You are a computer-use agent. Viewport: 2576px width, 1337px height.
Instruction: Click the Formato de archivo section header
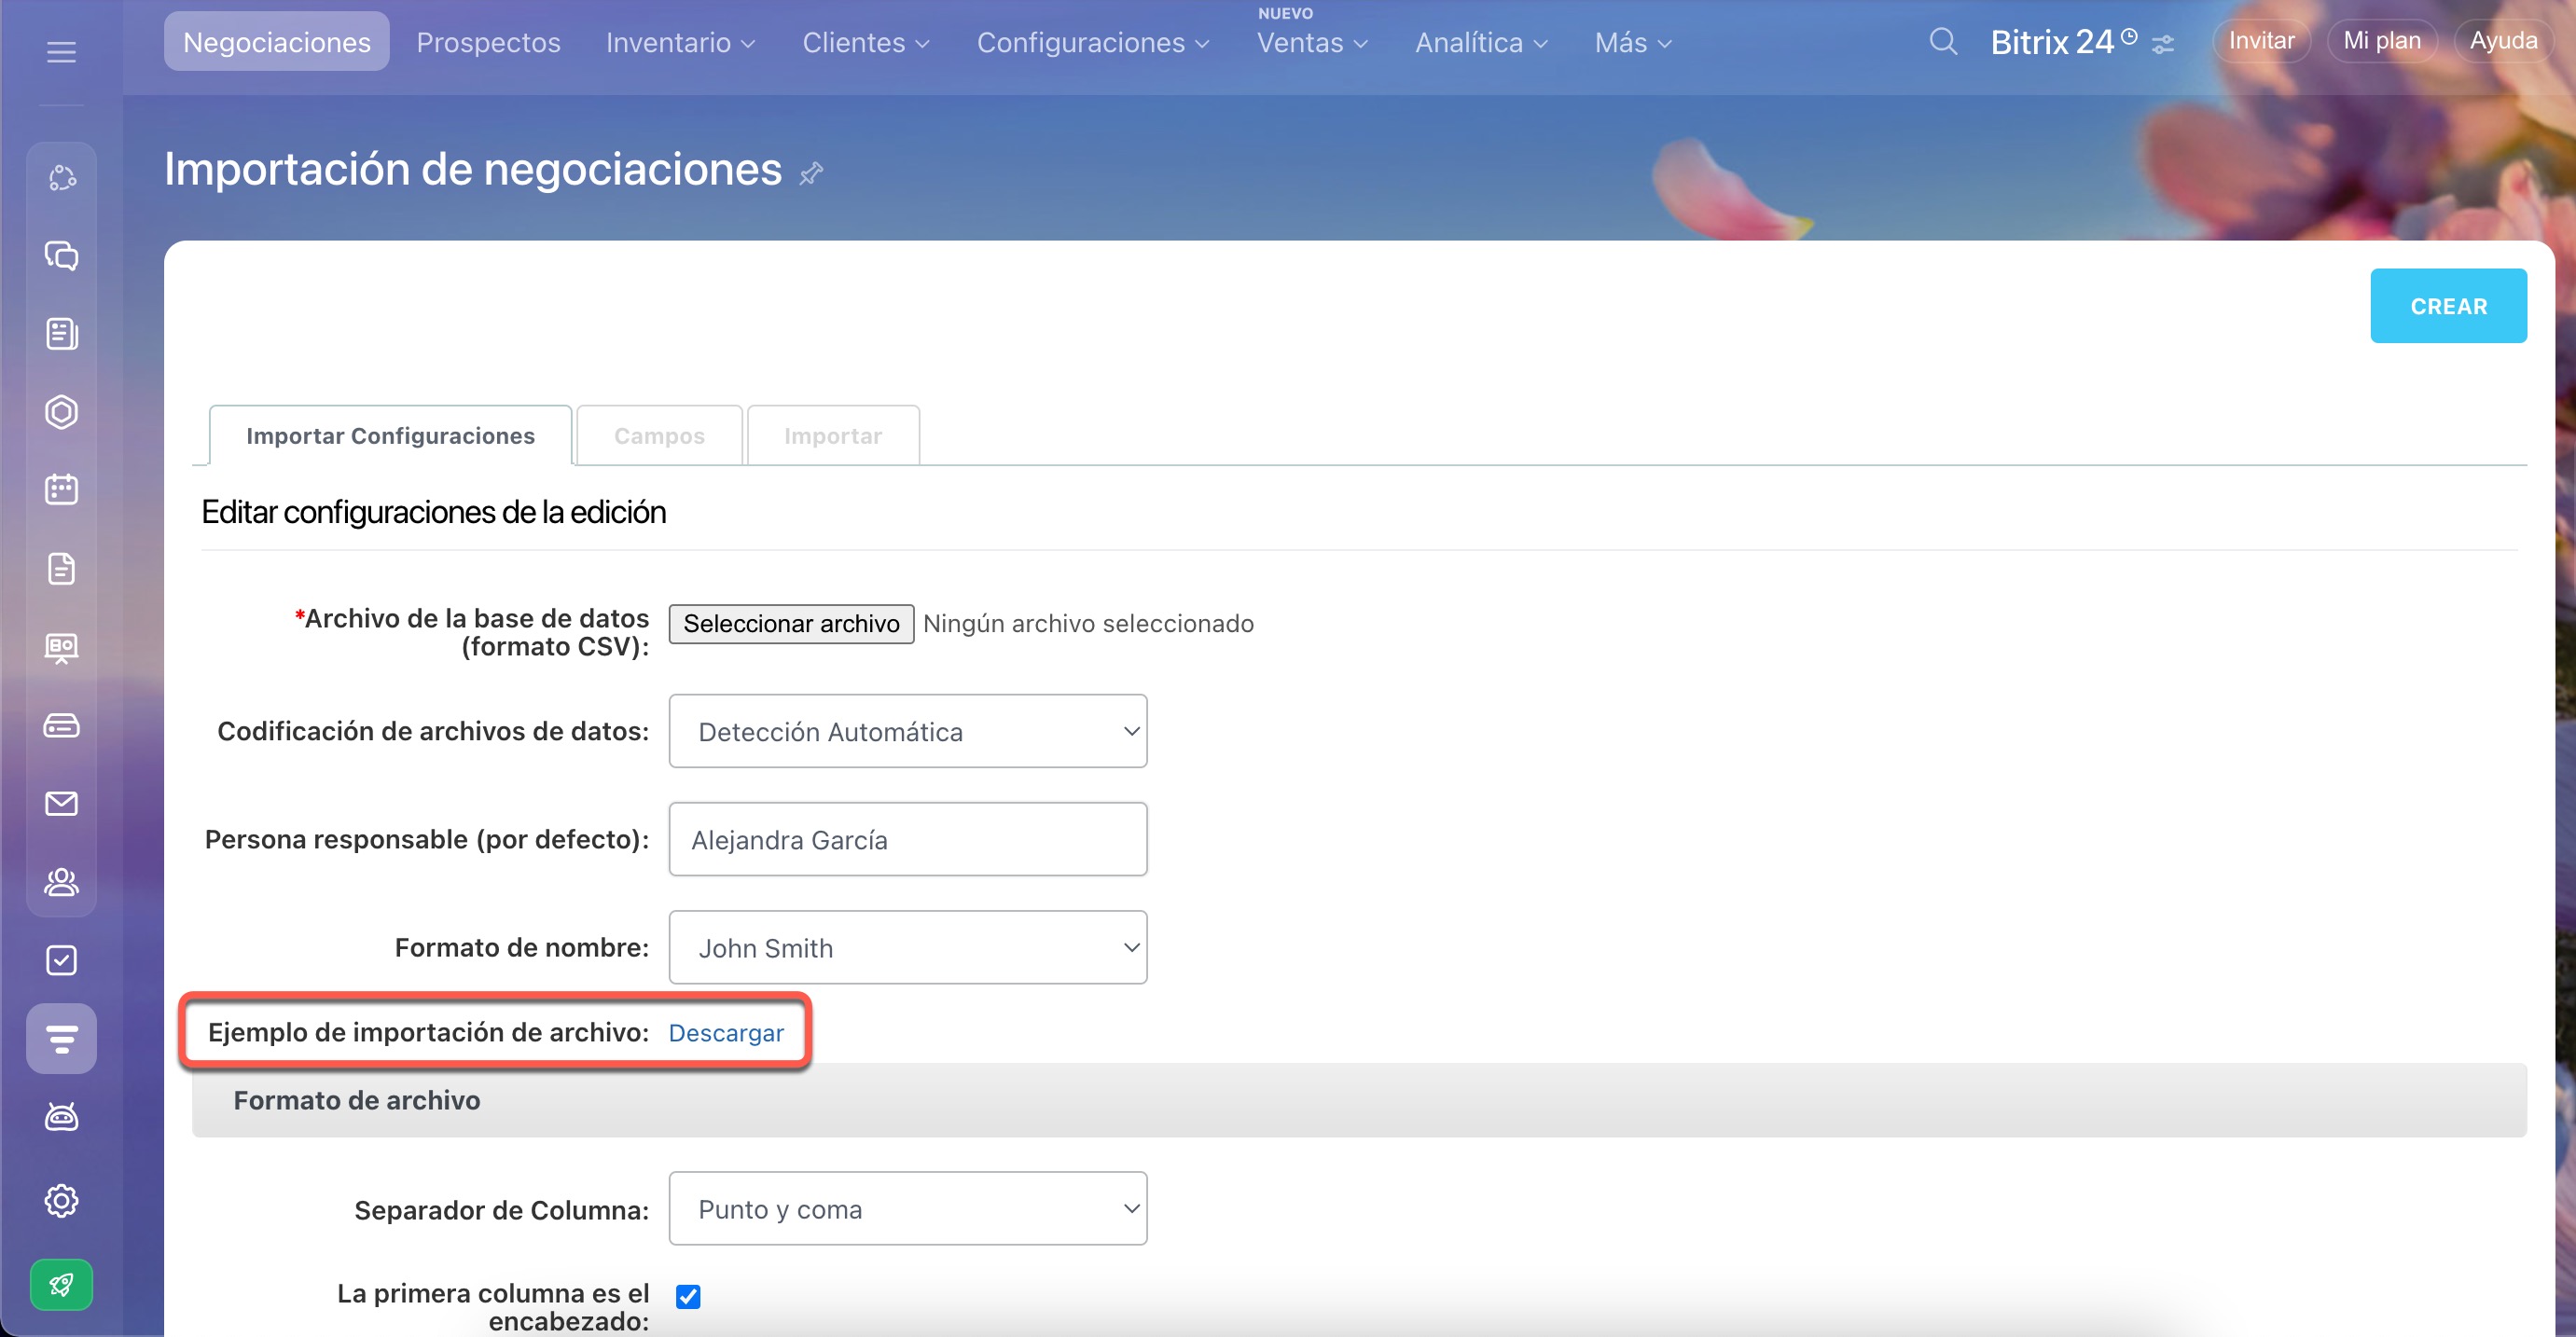click(x=1359, y=1100)
